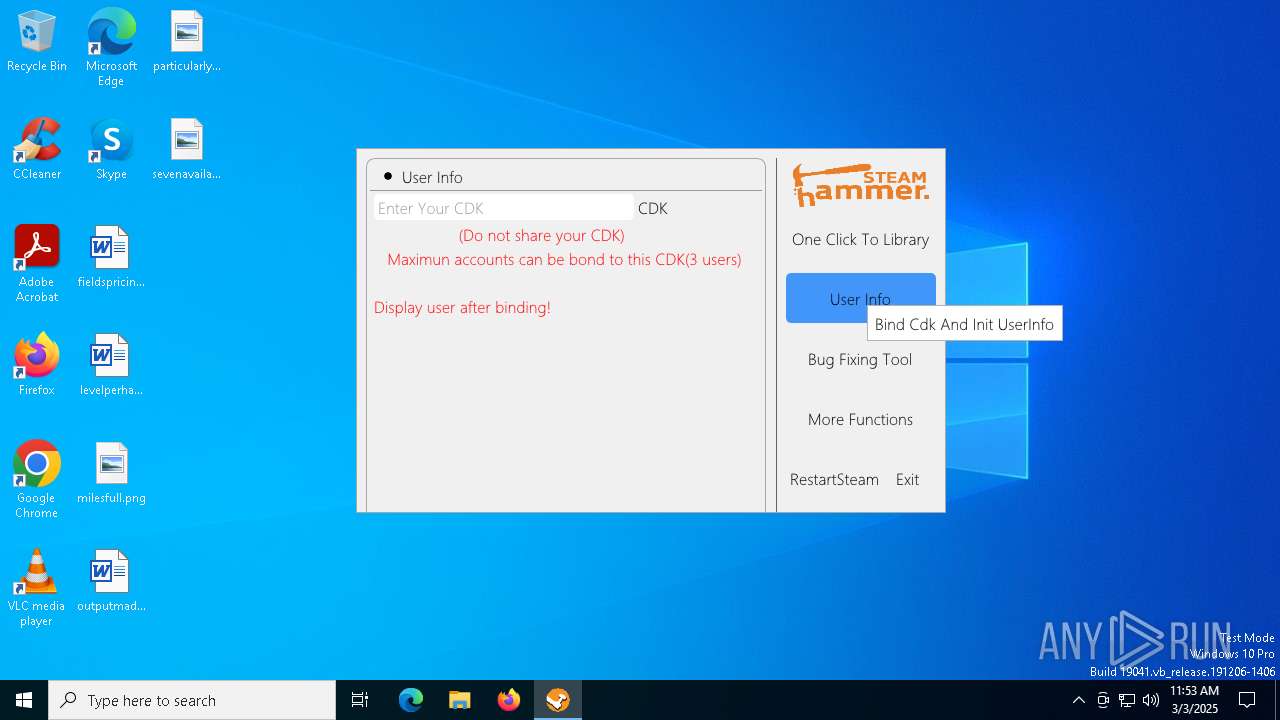Screen dimensions: 1280x720
Task: Click the "Display user after binding!" text
Action: tap(462, 307)
